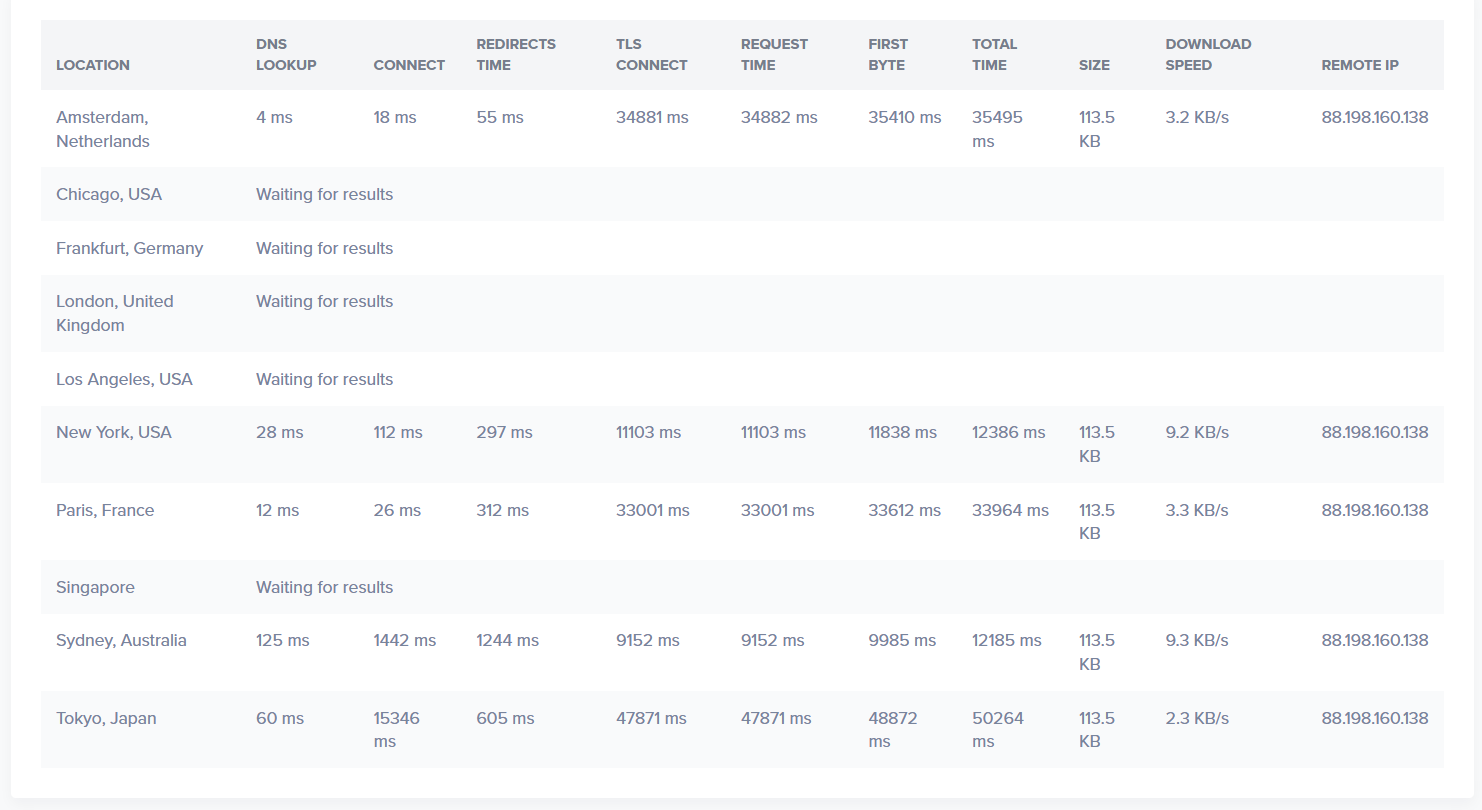
Task: Click the 9985 ms first byte value
Action: pyautogui.click(x=902, y=640)
